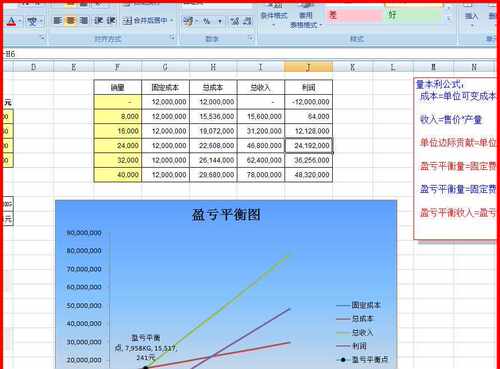Select the sales cell with 40,000
The image size is (500, 369).
(118, 175)
